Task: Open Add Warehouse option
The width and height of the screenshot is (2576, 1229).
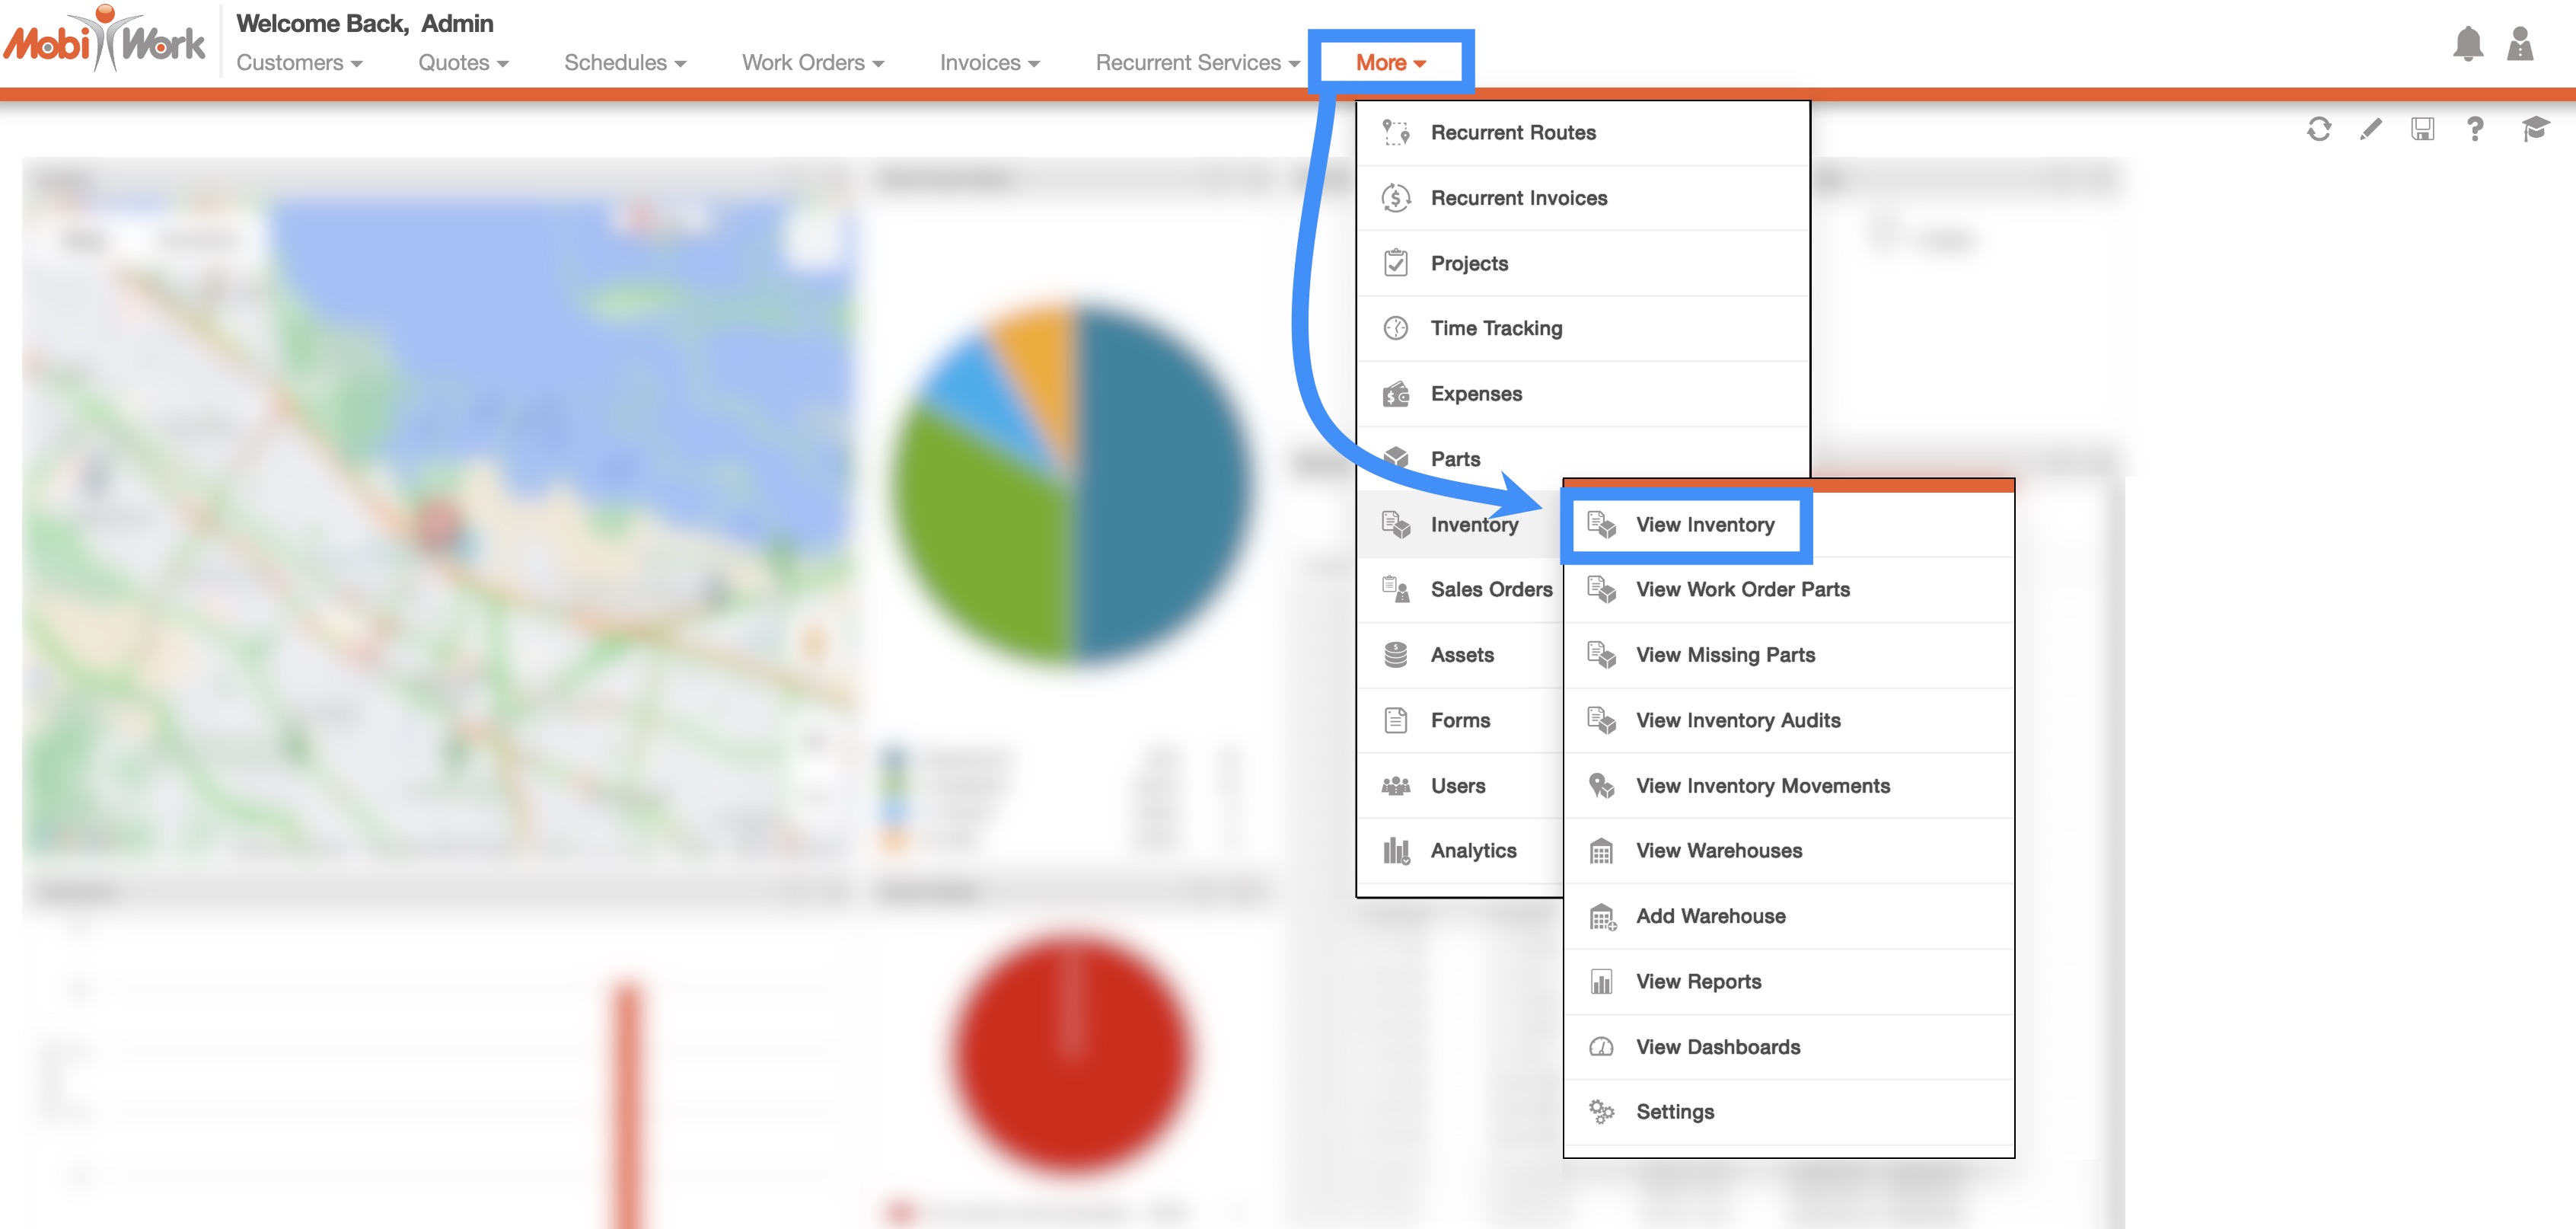Action: [1710, 916]
